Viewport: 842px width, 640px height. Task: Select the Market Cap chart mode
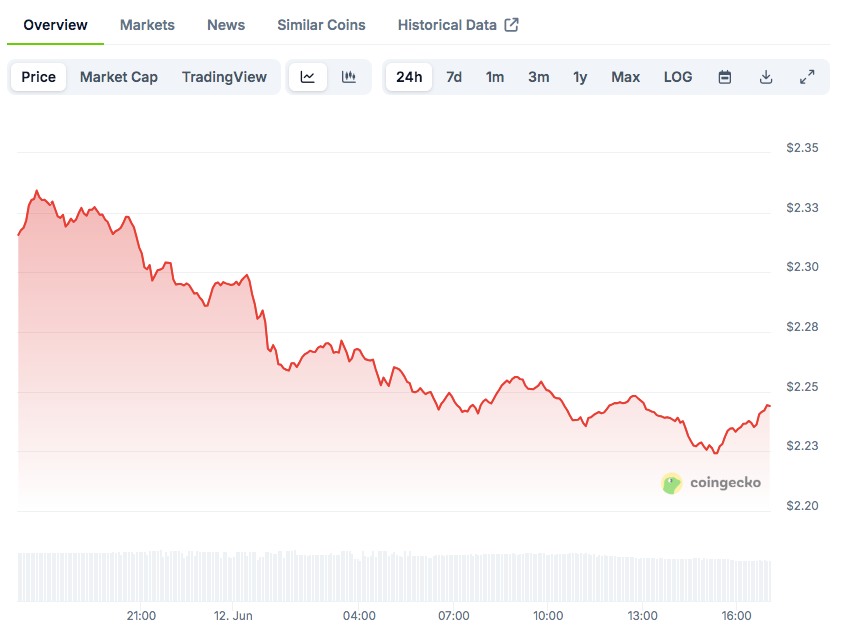(119, 77)
